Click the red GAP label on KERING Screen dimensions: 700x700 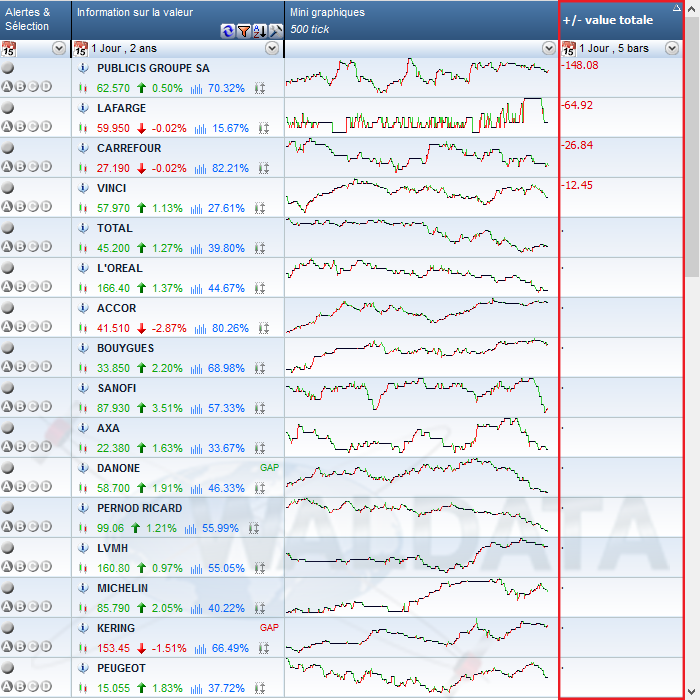click(269, 628)
